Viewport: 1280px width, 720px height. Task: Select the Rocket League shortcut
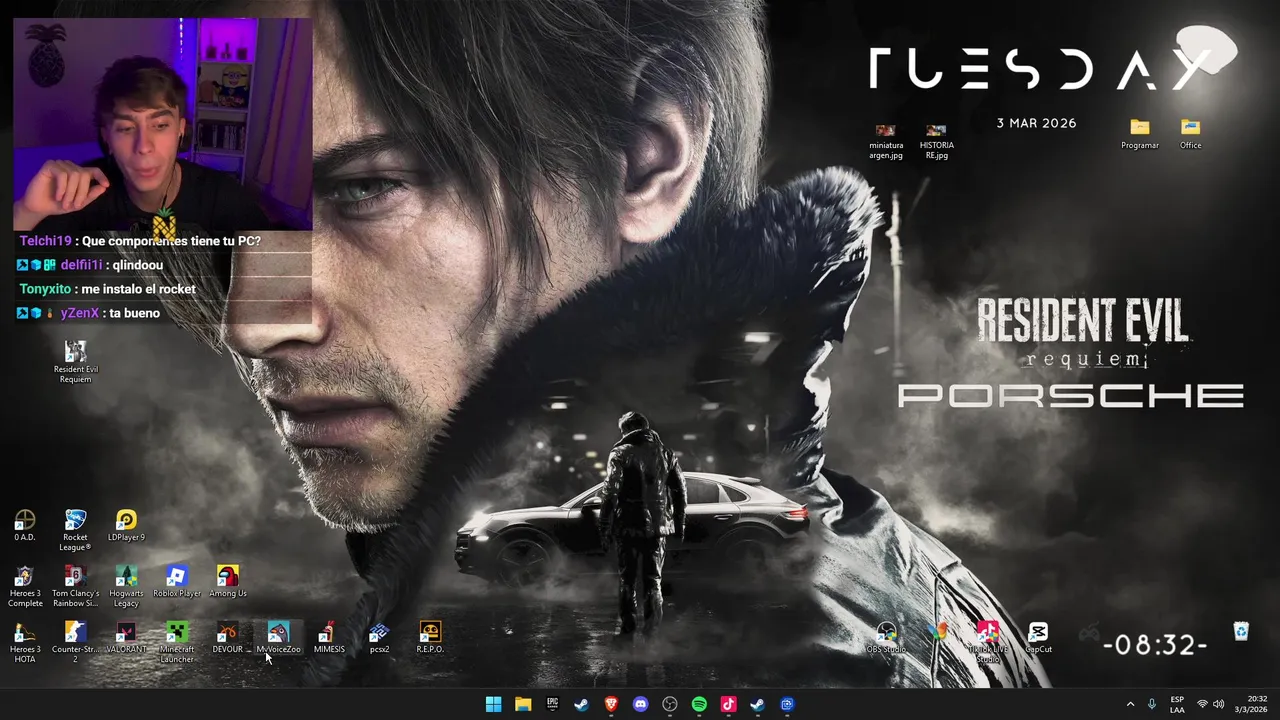[x=75, y=531]
